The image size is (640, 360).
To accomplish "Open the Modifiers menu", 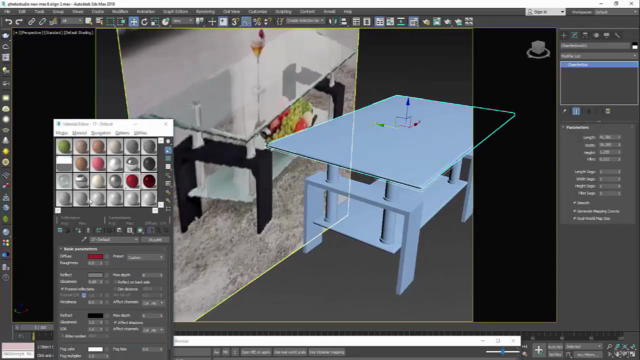I will click(x=120, y=11).
